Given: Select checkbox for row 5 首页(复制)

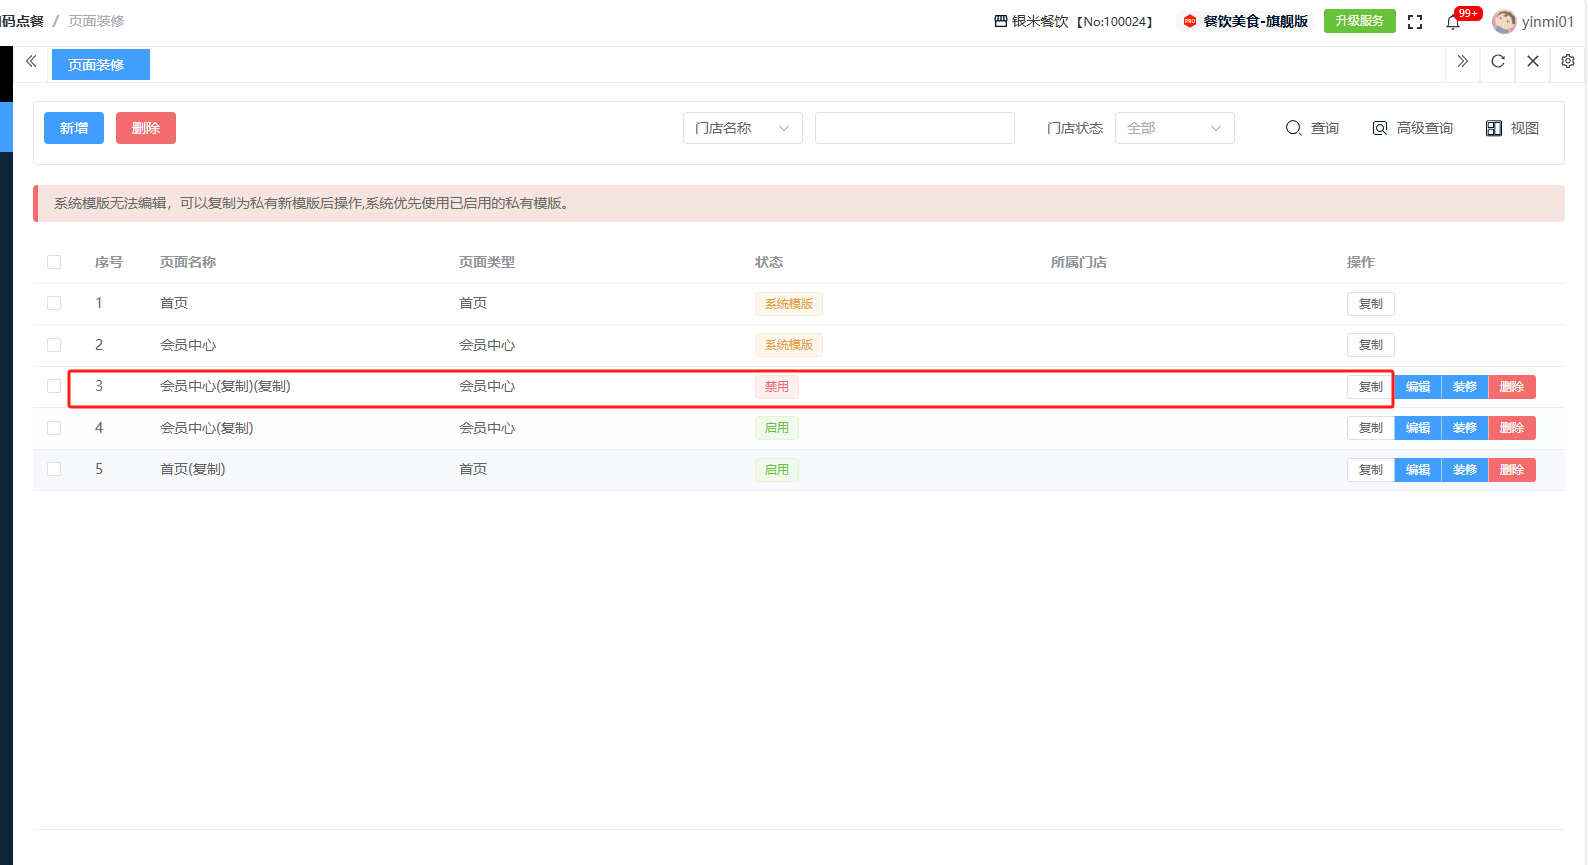Looking at the screenshot, I should [x=54, y=469].
